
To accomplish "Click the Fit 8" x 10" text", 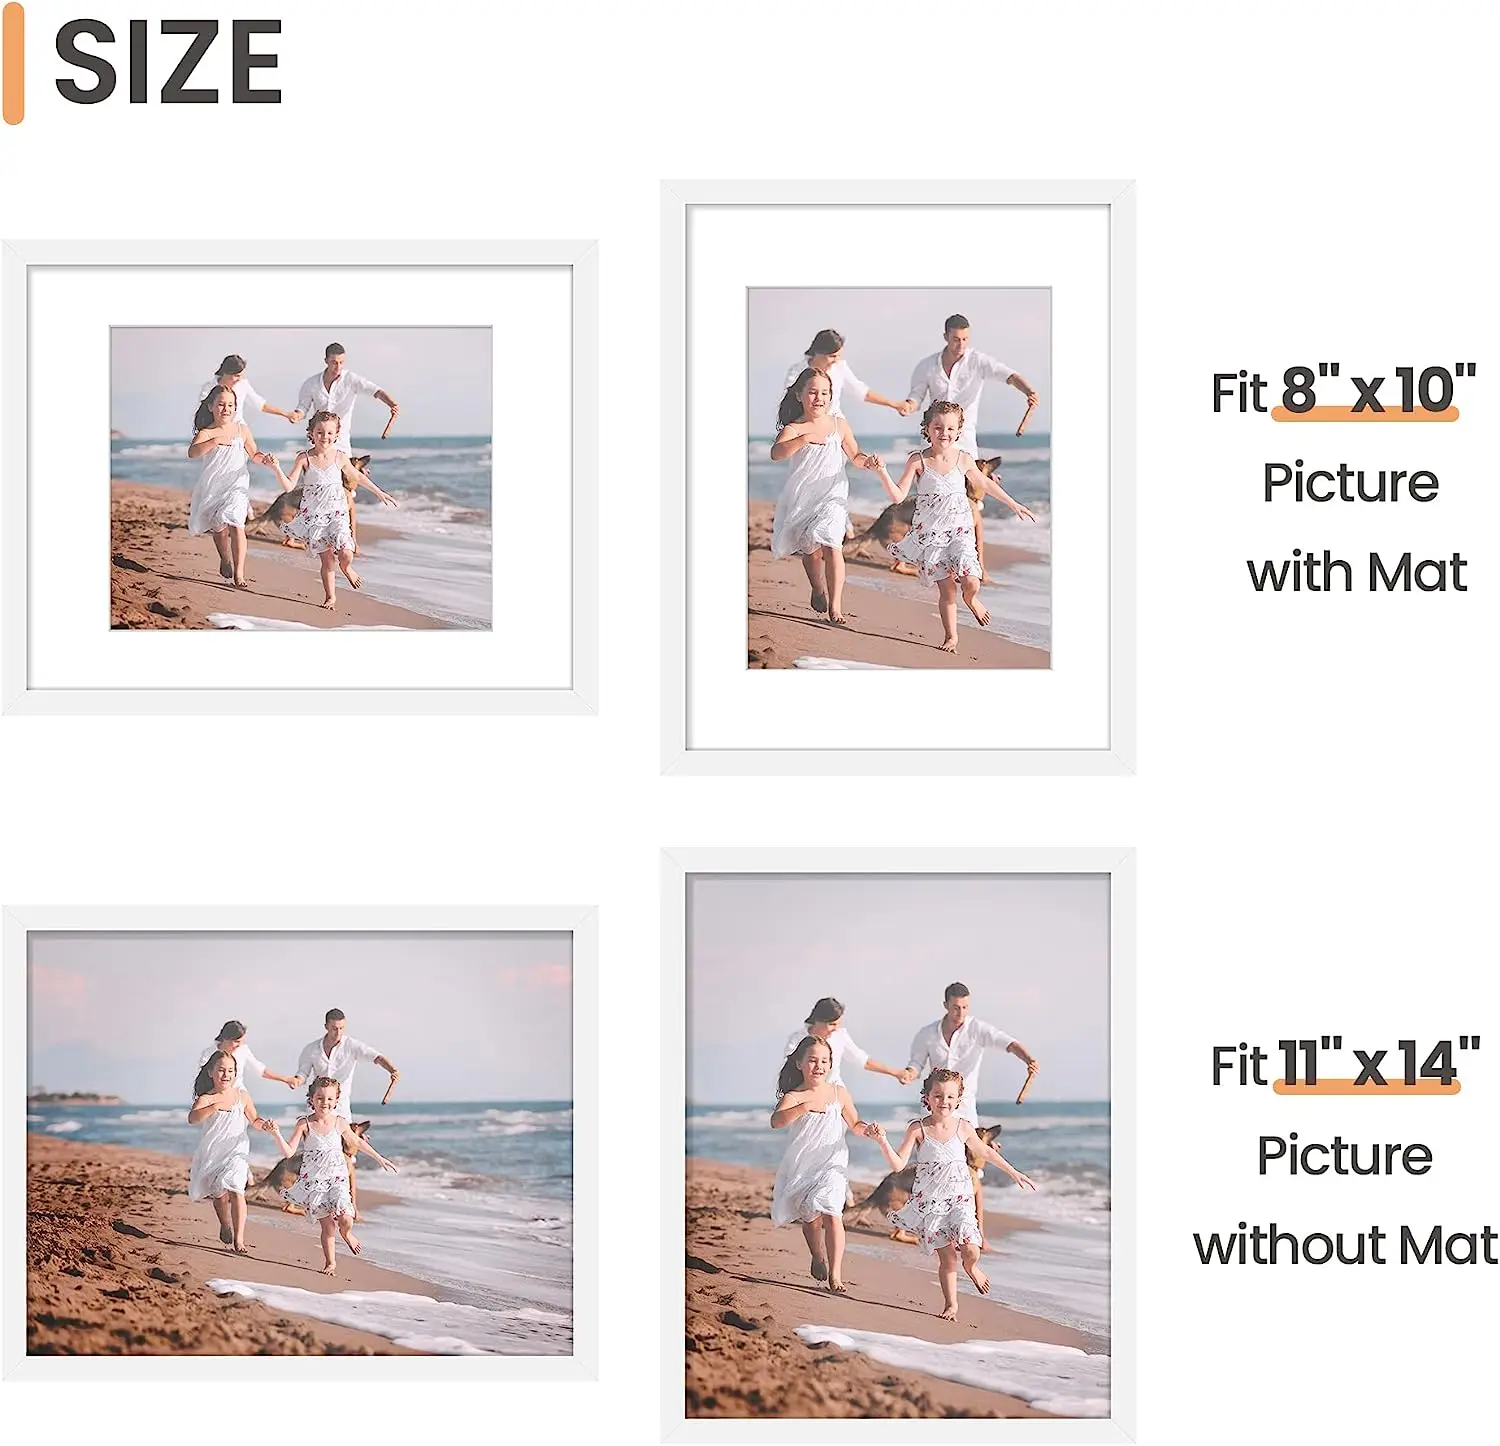I will tap(1343, 391).
